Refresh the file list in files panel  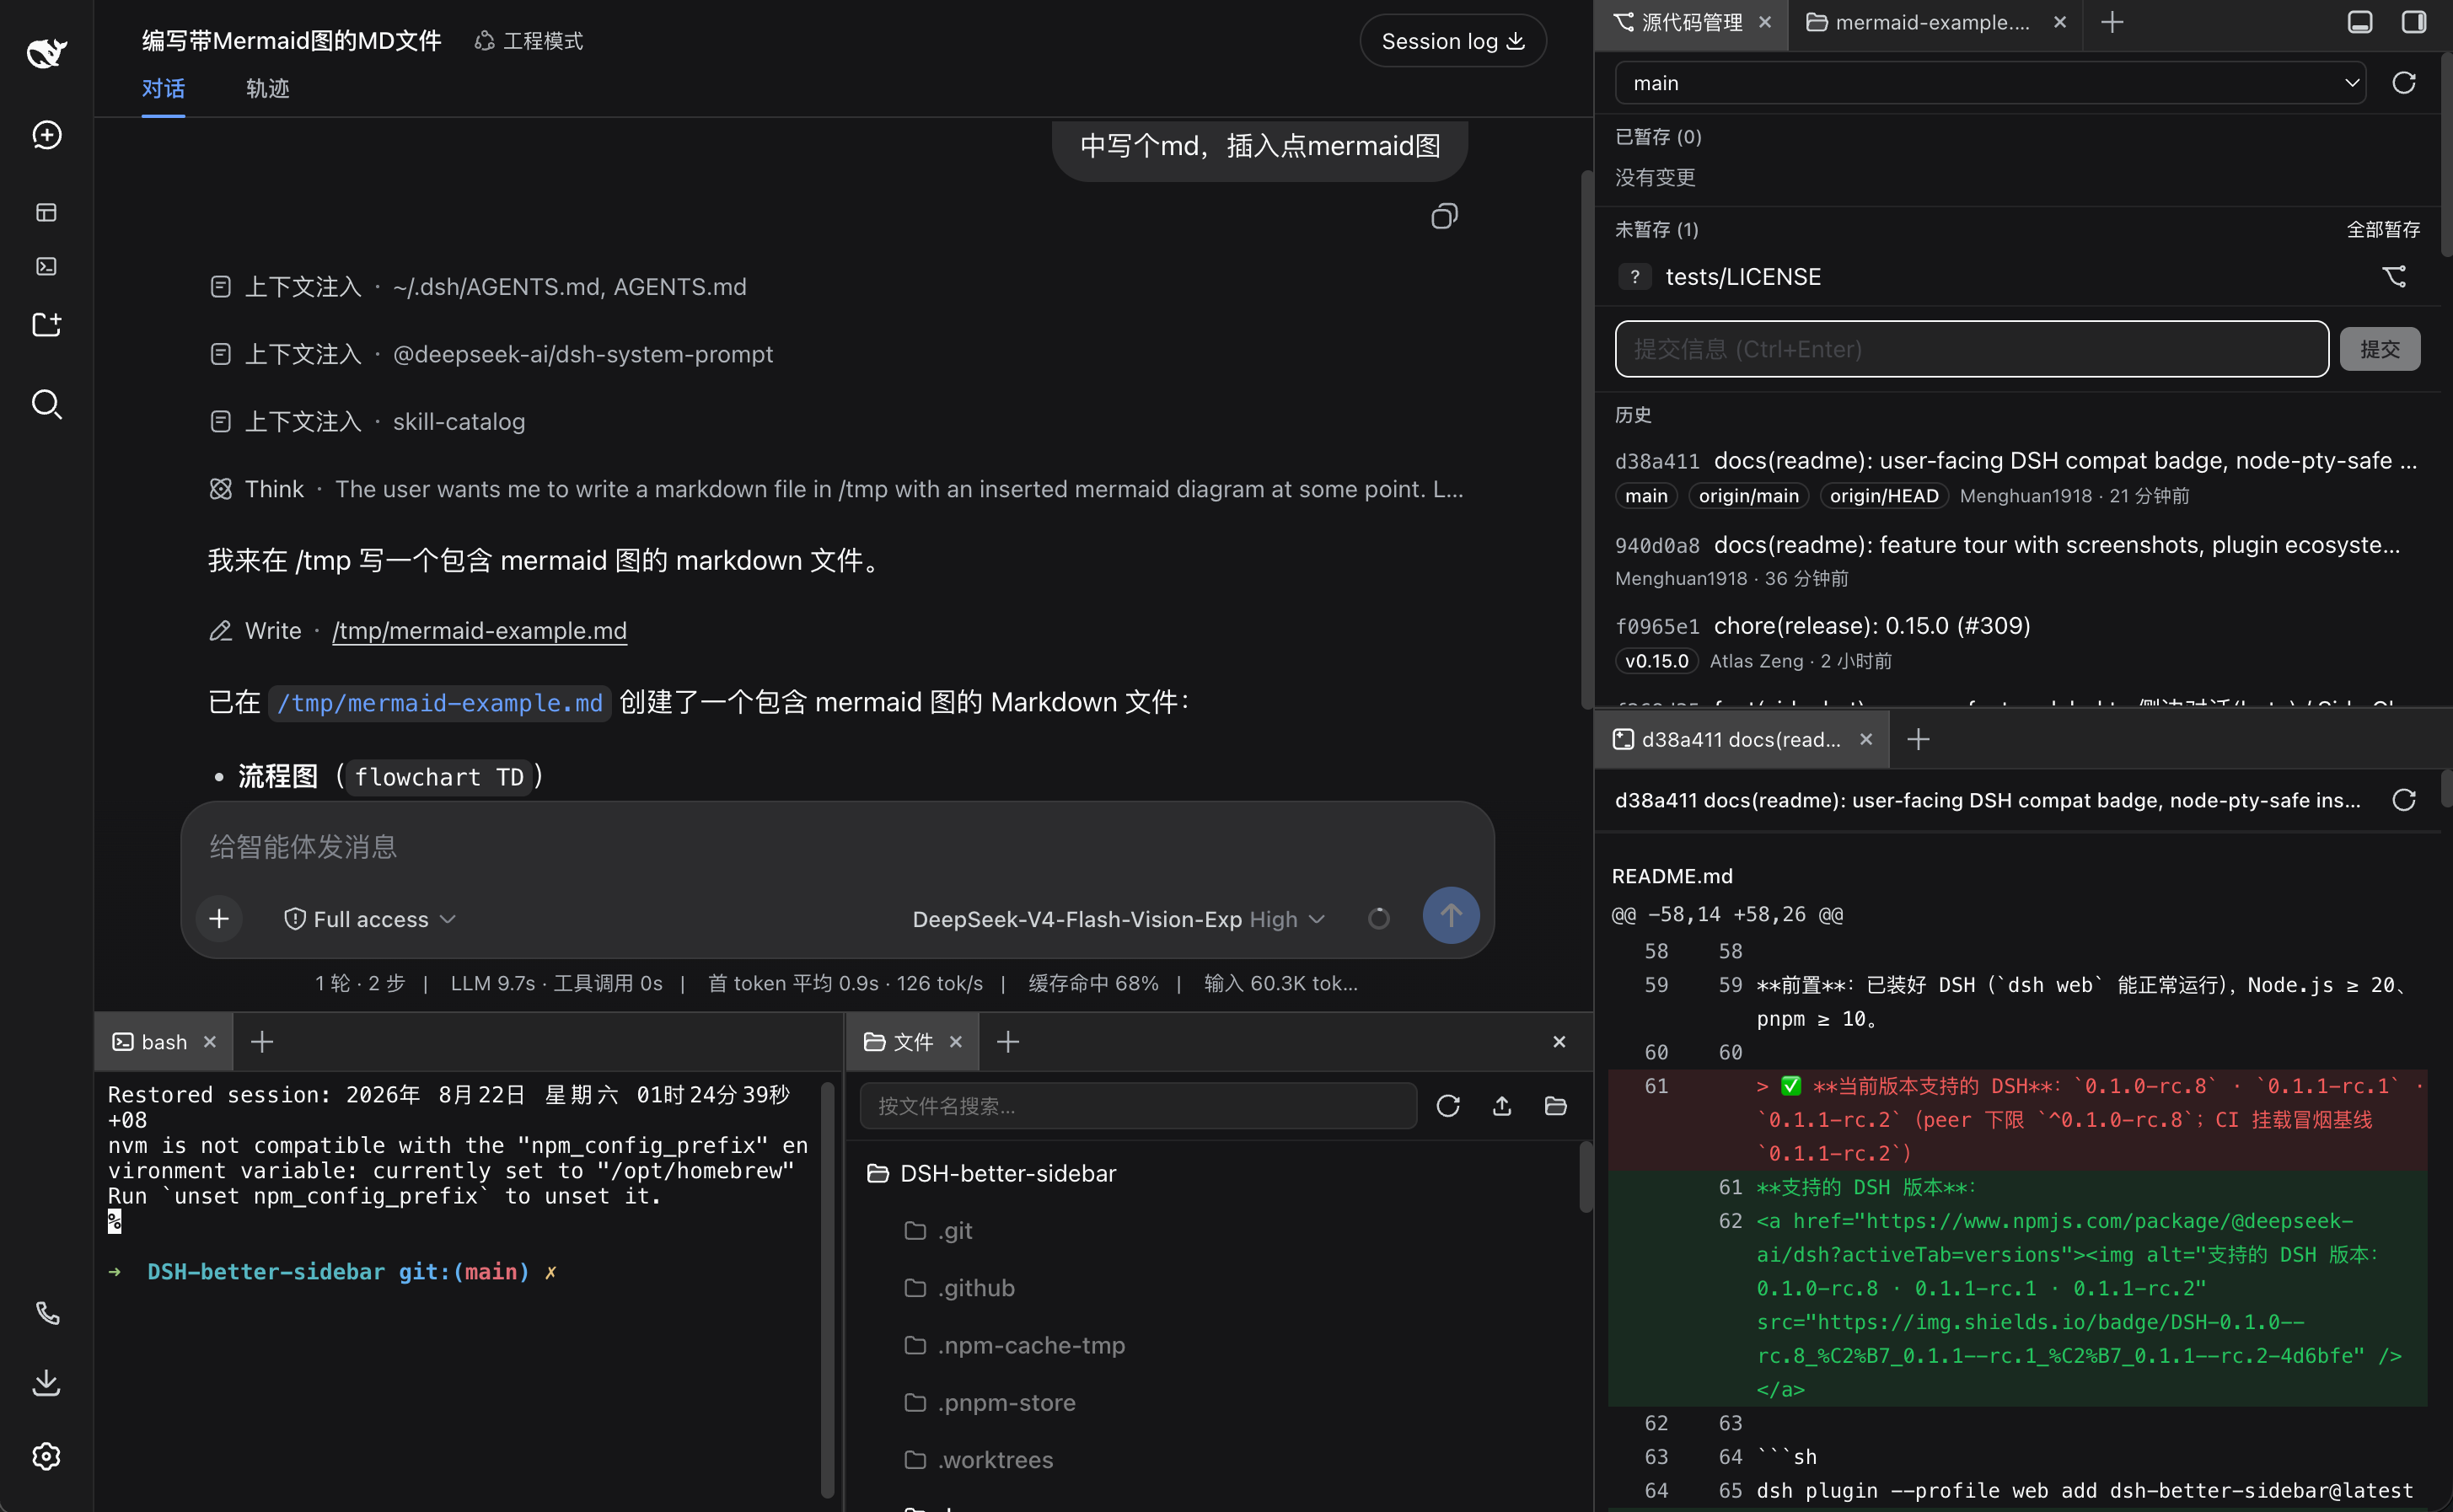(x=1448, y=1105)
